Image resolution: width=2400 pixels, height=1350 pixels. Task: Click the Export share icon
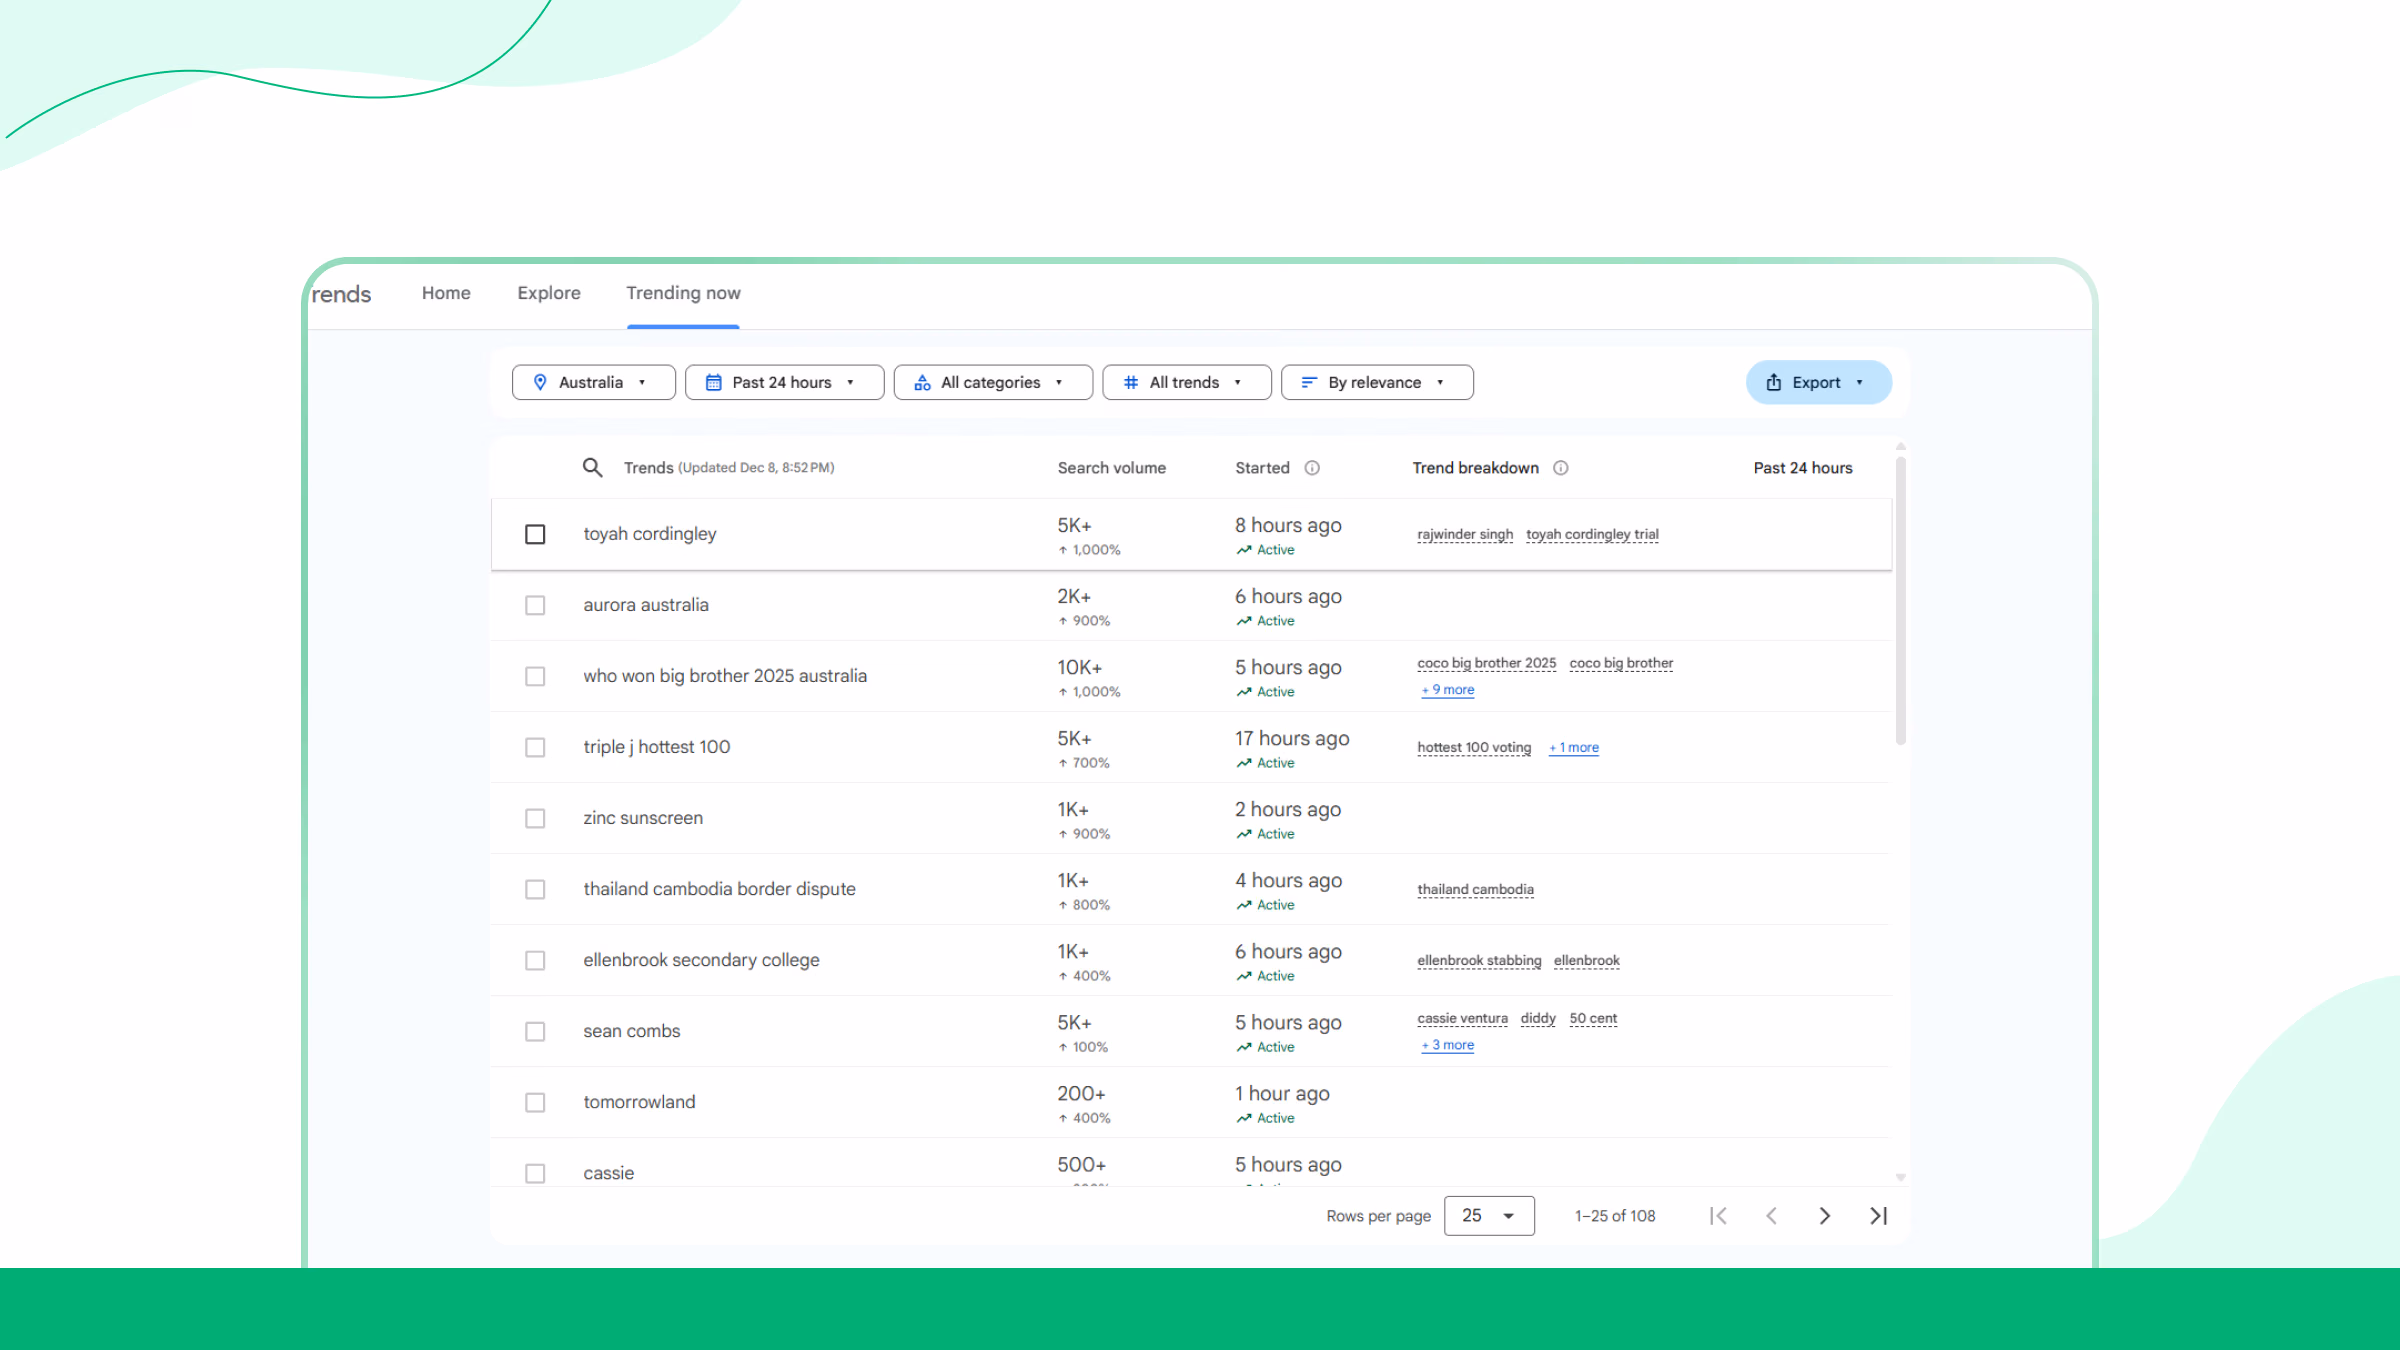pos(1773,382)
